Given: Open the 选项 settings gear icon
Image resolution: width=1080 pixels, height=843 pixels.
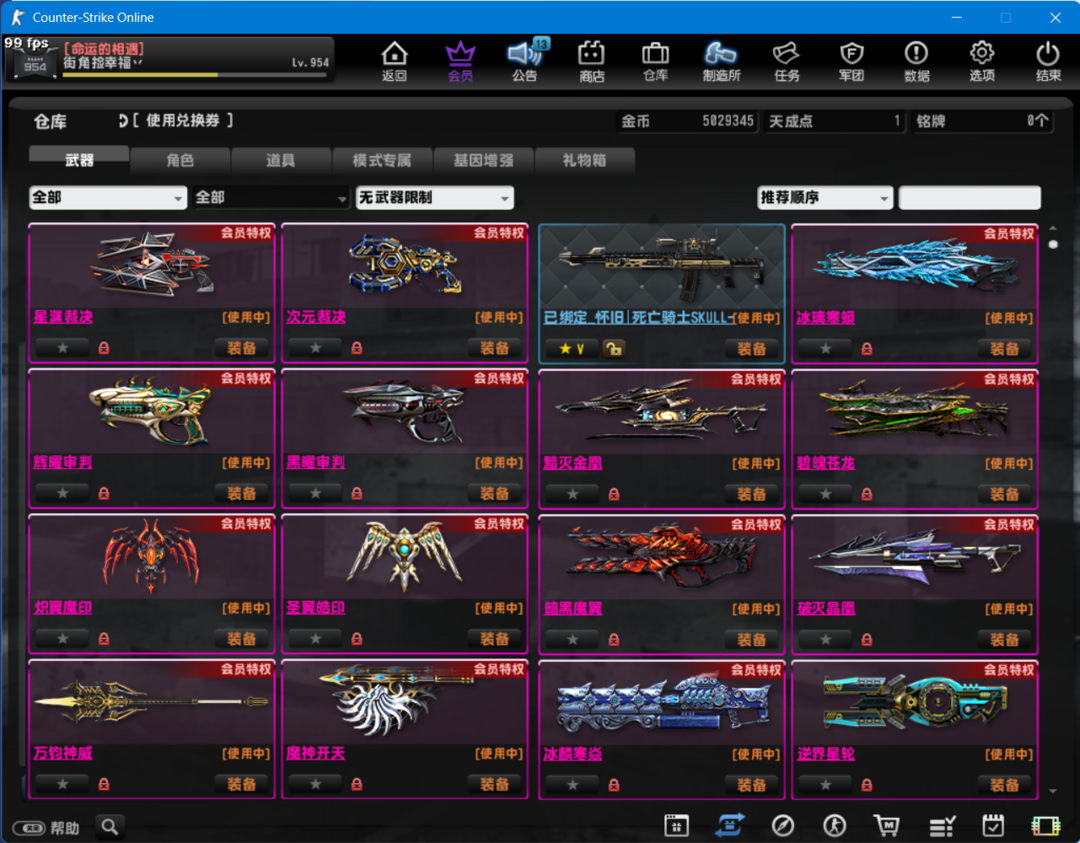Looking at the screenshot, I should [x=982, y=61].
